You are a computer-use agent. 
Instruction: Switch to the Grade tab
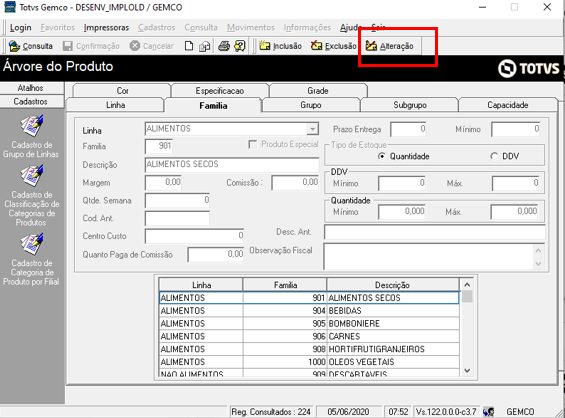point(318,90)
